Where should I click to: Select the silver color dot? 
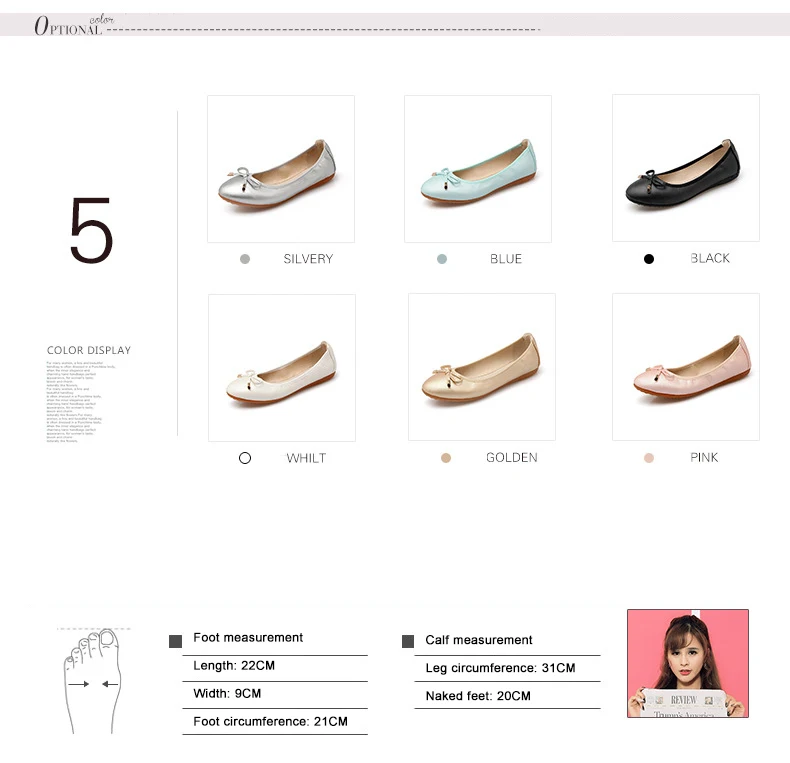245,259
